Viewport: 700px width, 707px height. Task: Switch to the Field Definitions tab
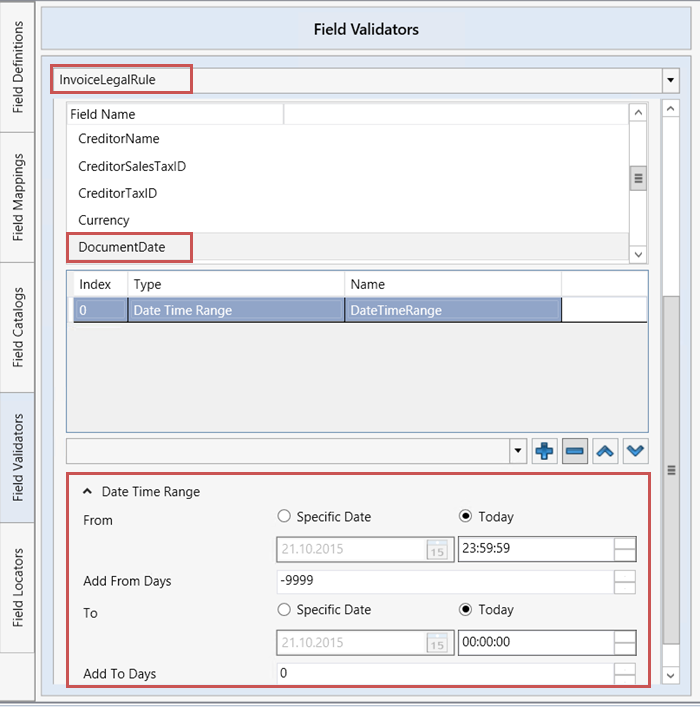tap(19, 65)
